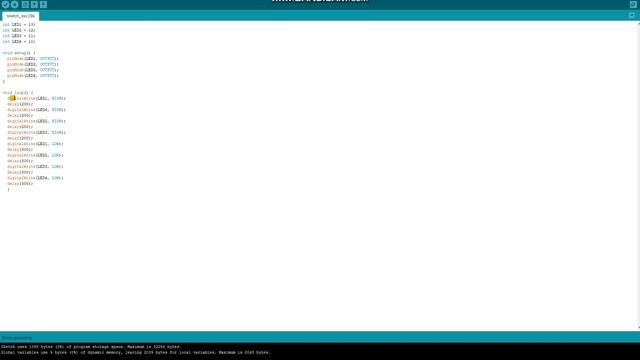Image resolution: width=640 pixels, height=360 pixels.
Task: Click the 'Global variables use' console line
Action: (x=136, y=353)
